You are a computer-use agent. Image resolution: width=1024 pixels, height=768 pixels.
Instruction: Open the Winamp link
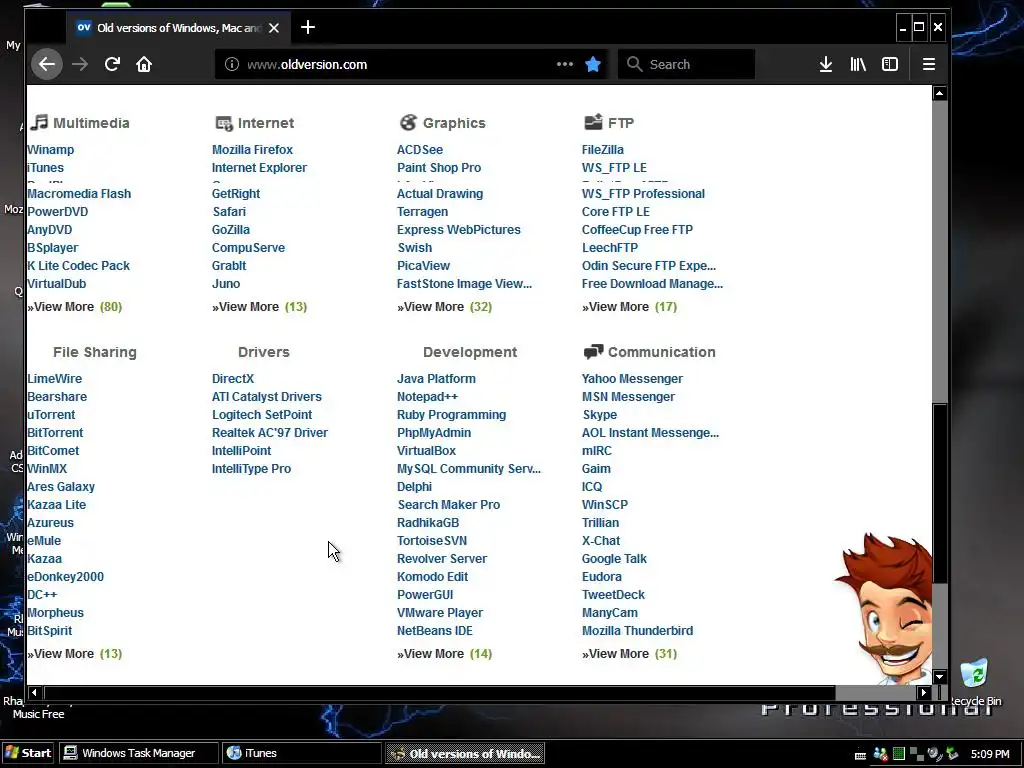50,150
